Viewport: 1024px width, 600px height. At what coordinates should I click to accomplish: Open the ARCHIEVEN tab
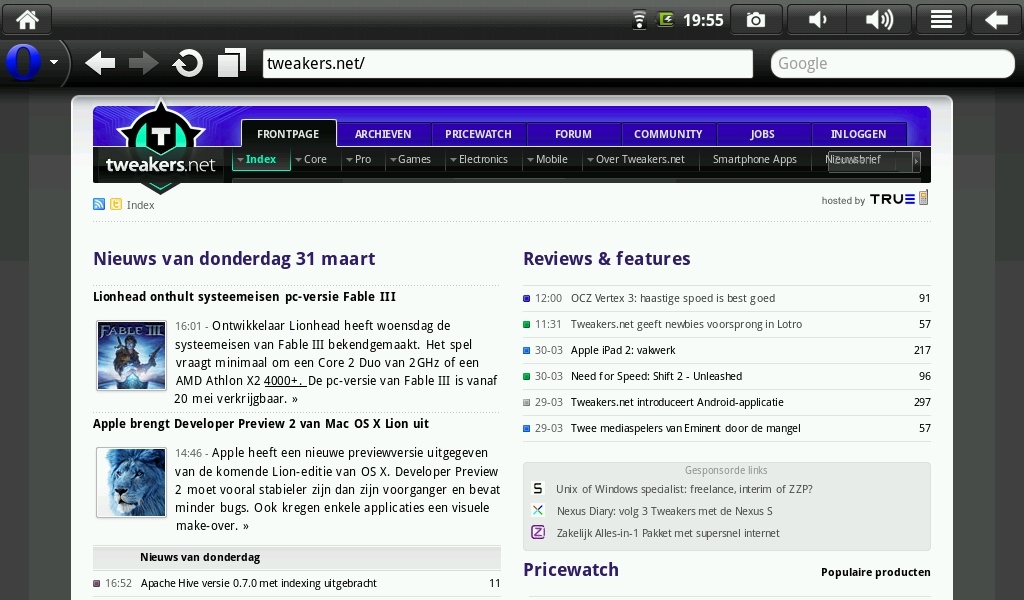(x=383, y=134)
